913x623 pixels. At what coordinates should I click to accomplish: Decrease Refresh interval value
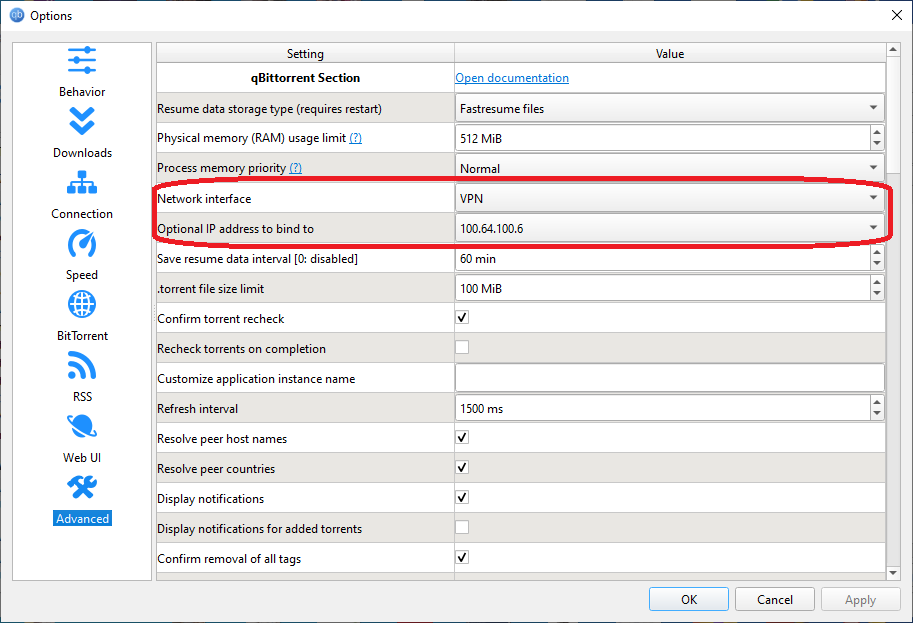(x=877, y=414)
